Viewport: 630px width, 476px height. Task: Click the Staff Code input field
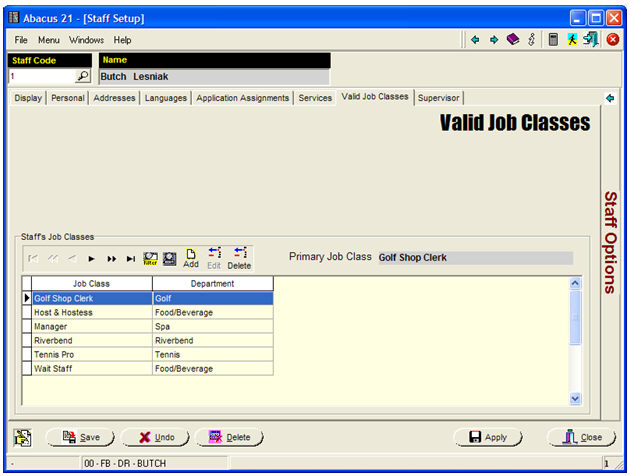[x=40, y=76]
